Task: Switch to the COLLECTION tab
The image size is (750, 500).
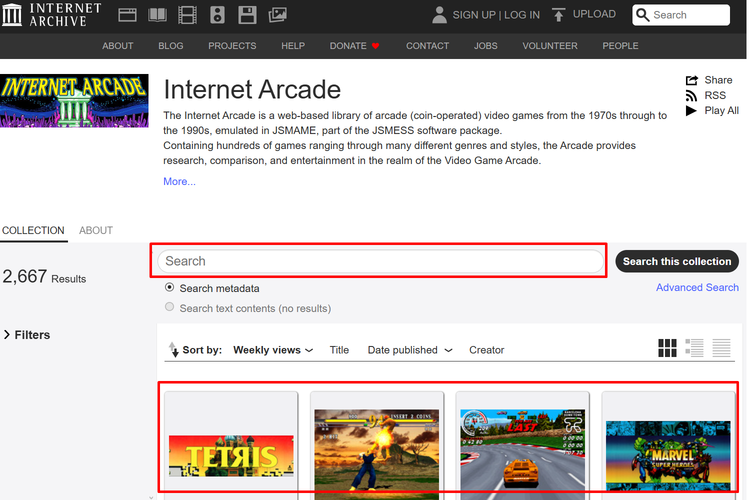Action: click(33, 231)
